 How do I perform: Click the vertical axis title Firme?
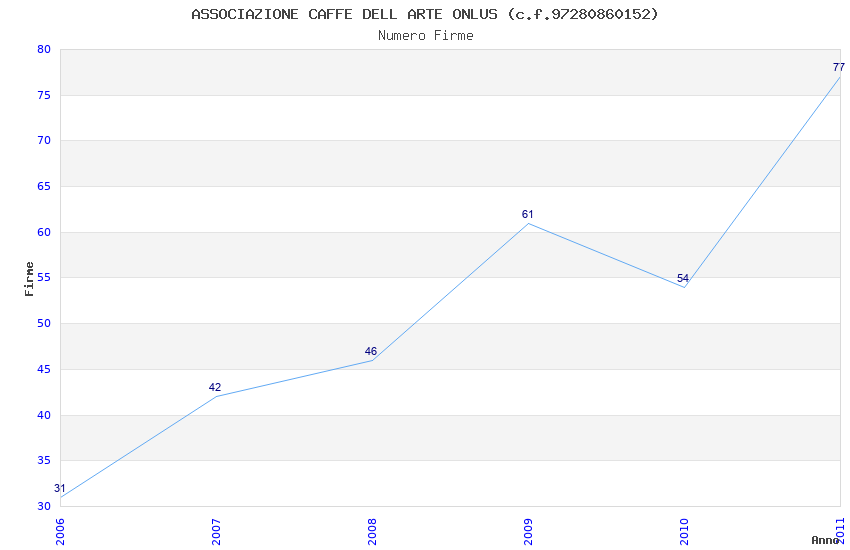tap(29, 279)
